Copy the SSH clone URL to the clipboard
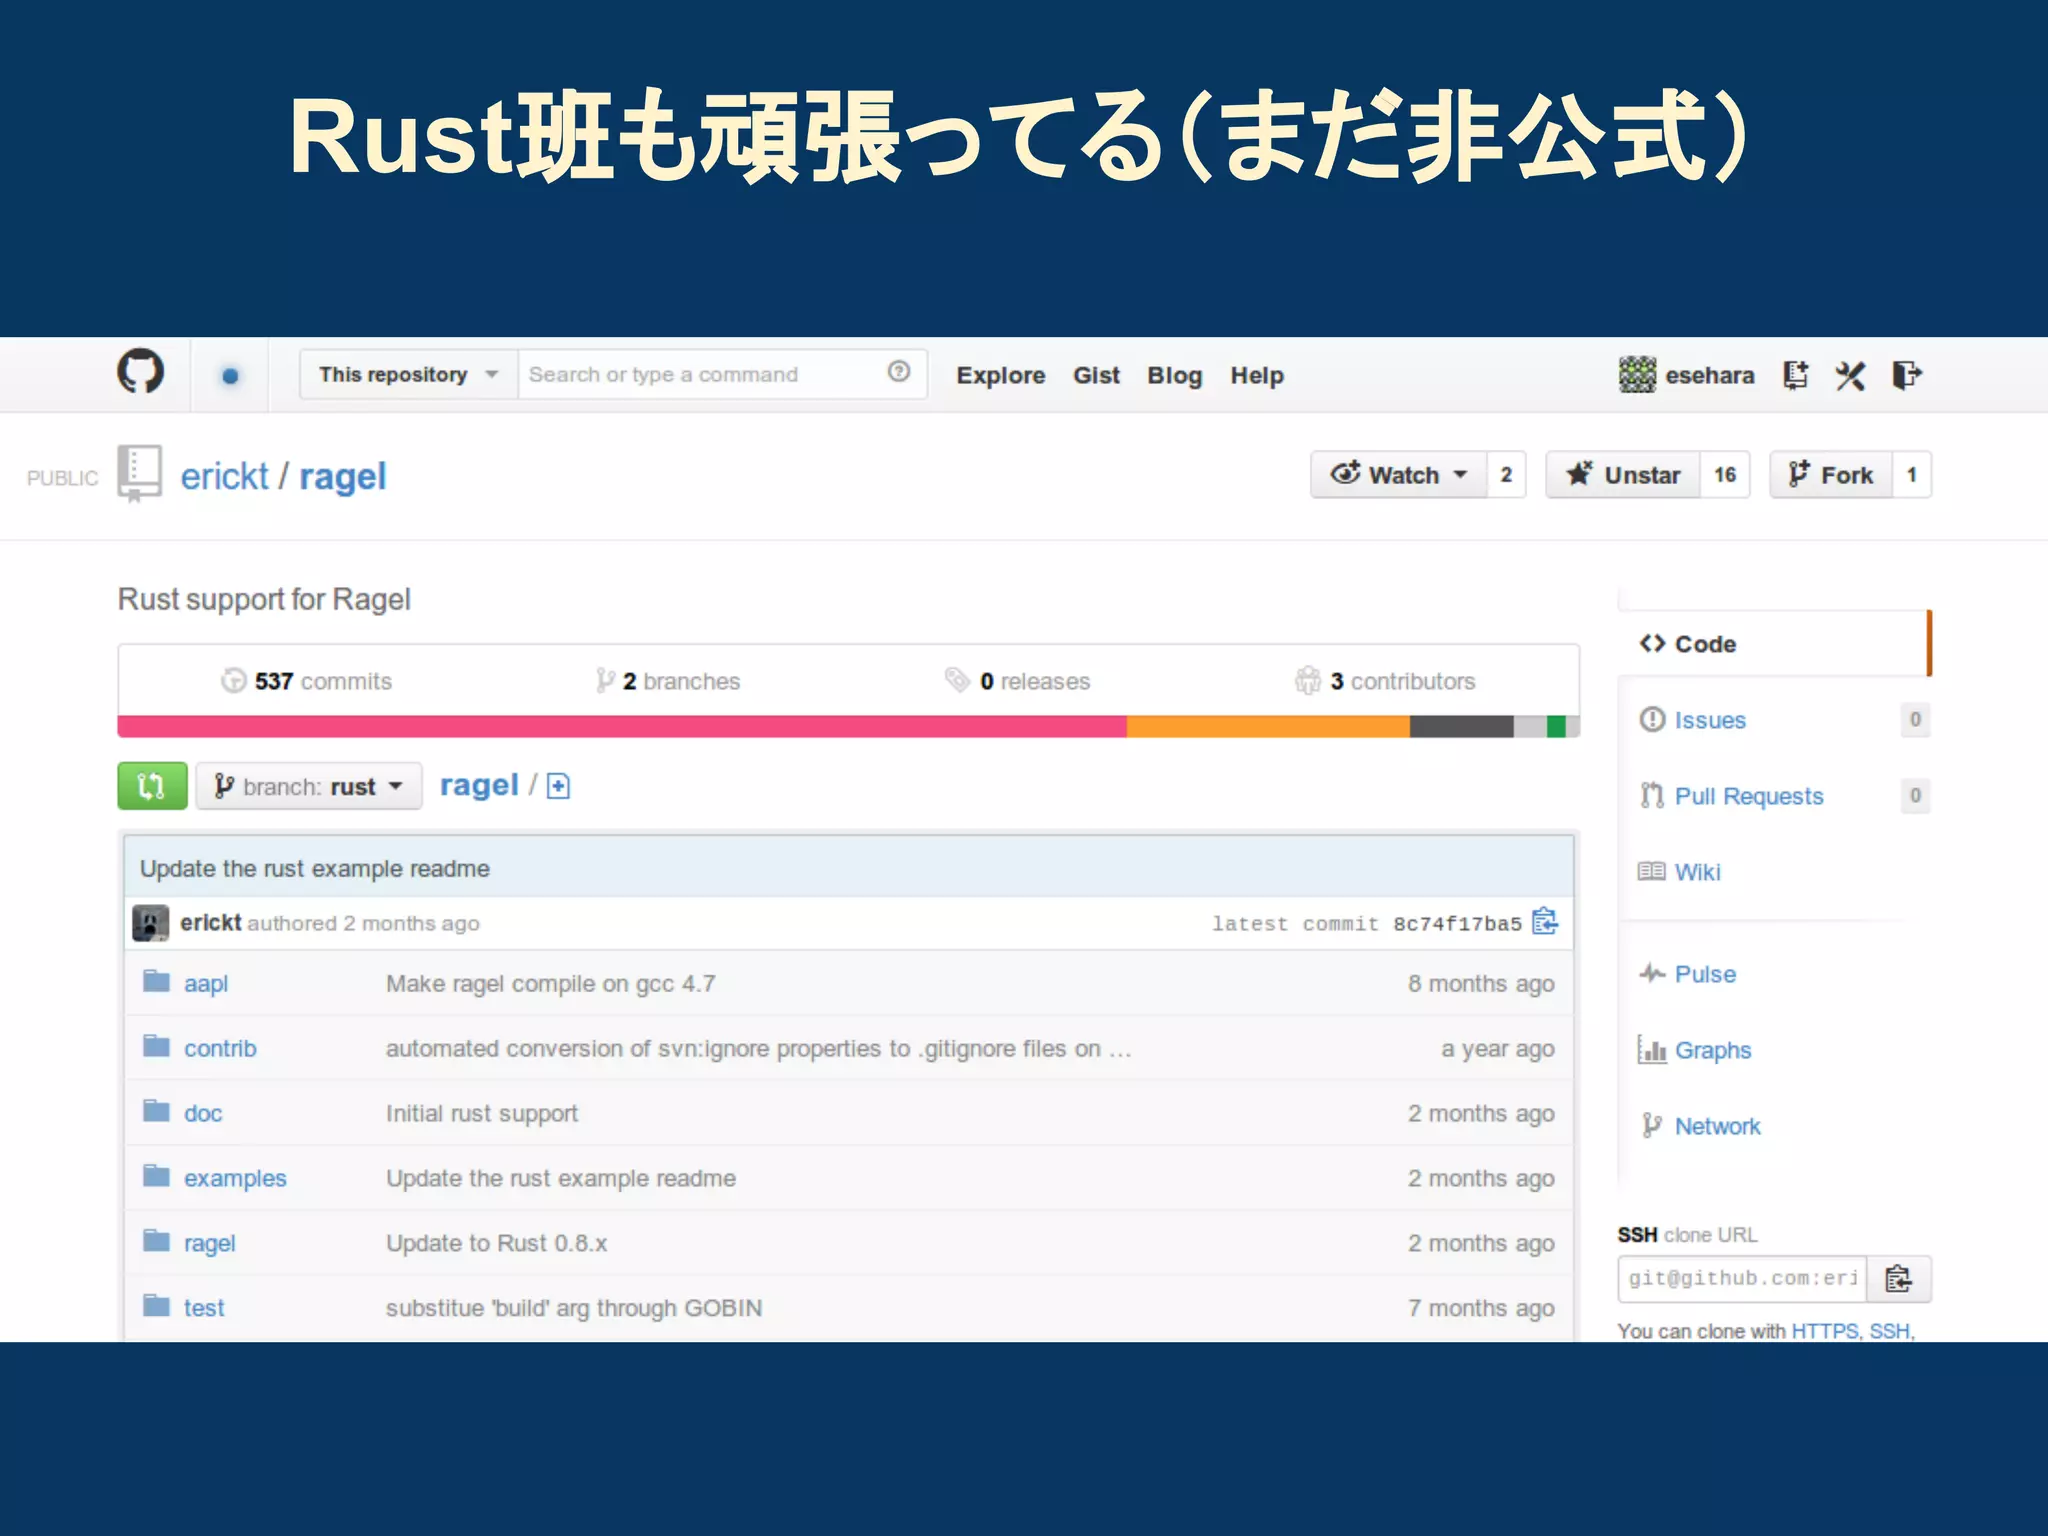This screenshot has width=2048, height=1536. (x=1898, y=1279)
